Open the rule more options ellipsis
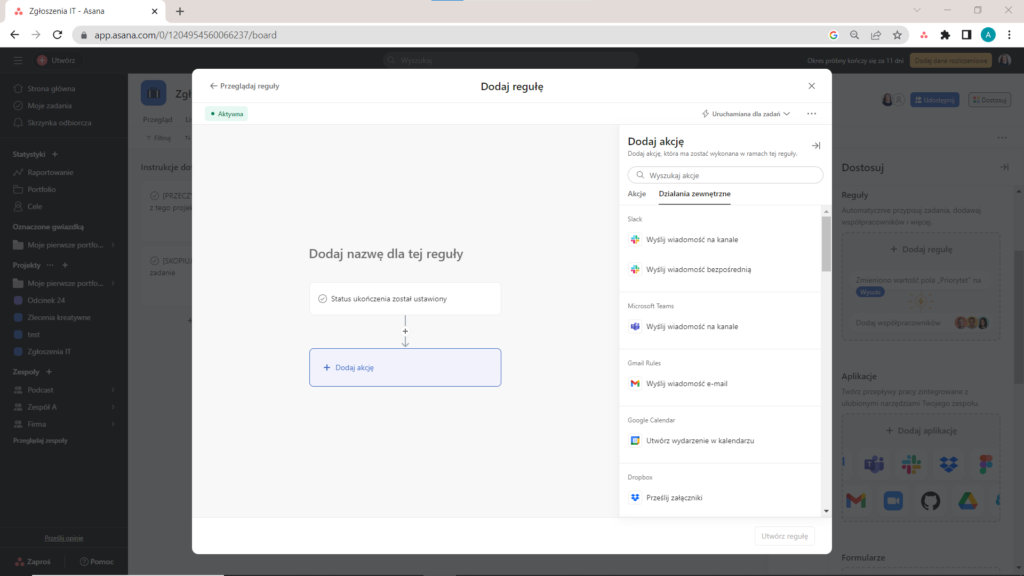Image resolution: width=1024 pixels, height=576 pixels. tap(811, 114)
